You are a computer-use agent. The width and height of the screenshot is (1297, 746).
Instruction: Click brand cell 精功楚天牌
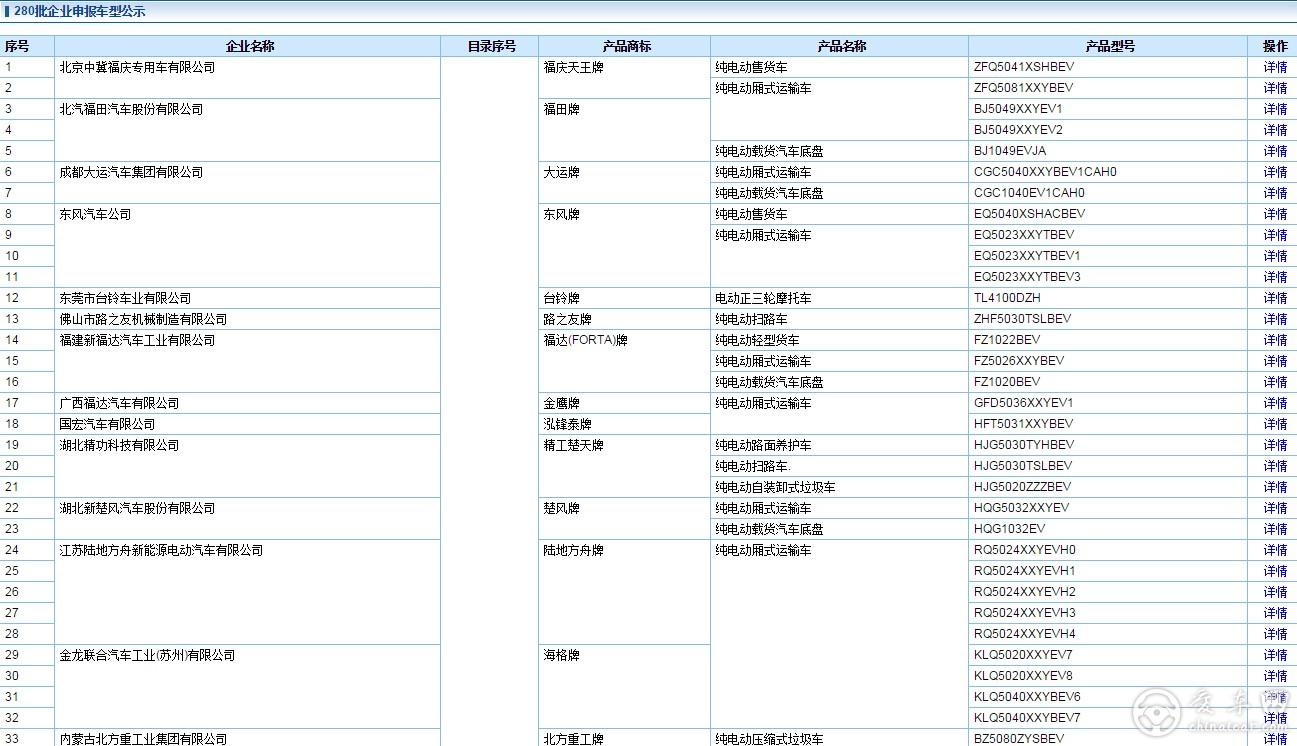[x=573, y=446]
